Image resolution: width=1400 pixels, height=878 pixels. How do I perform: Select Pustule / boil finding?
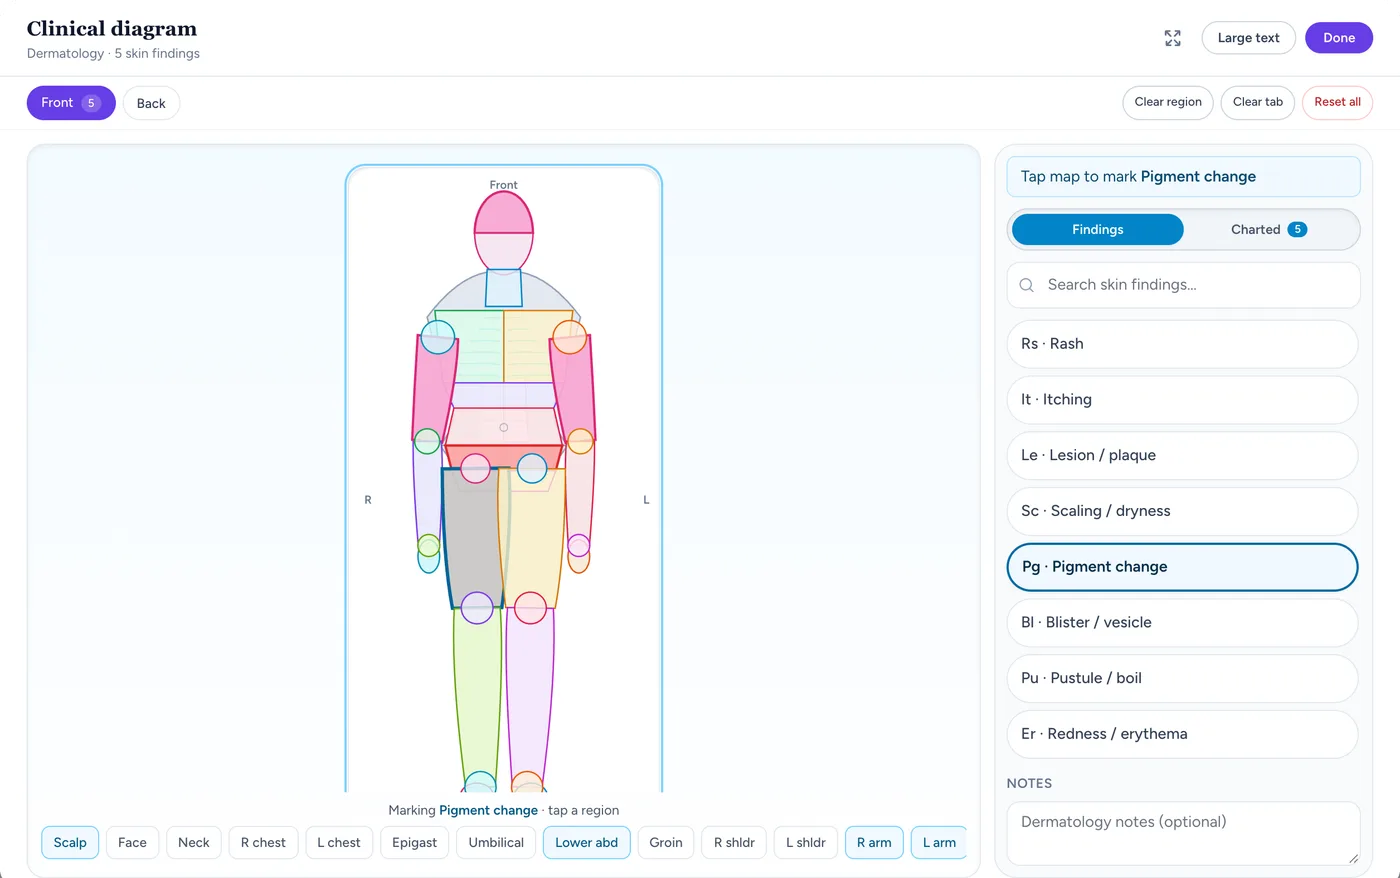[x=1182, y=678]
